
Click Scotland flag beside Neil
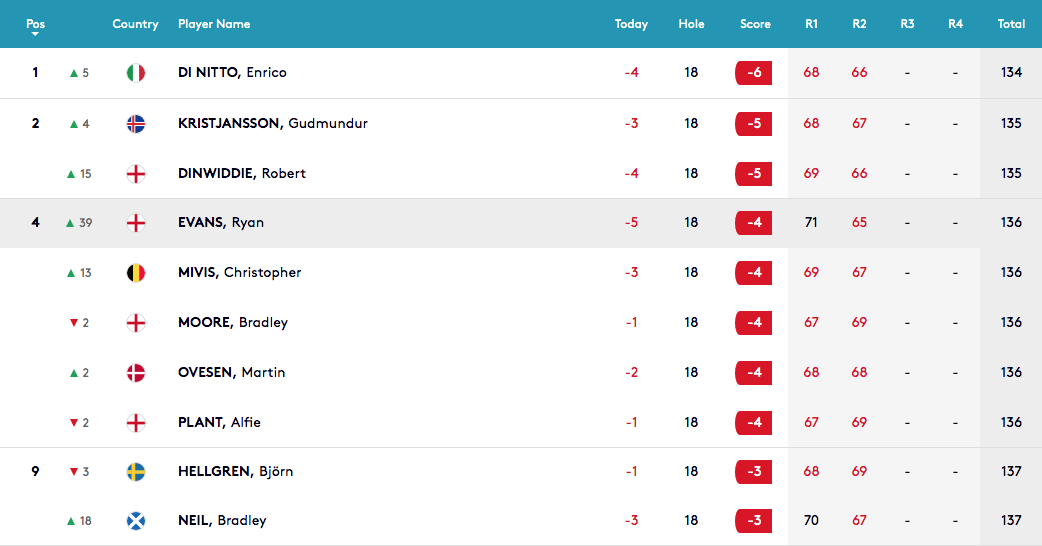coord(136,521)
